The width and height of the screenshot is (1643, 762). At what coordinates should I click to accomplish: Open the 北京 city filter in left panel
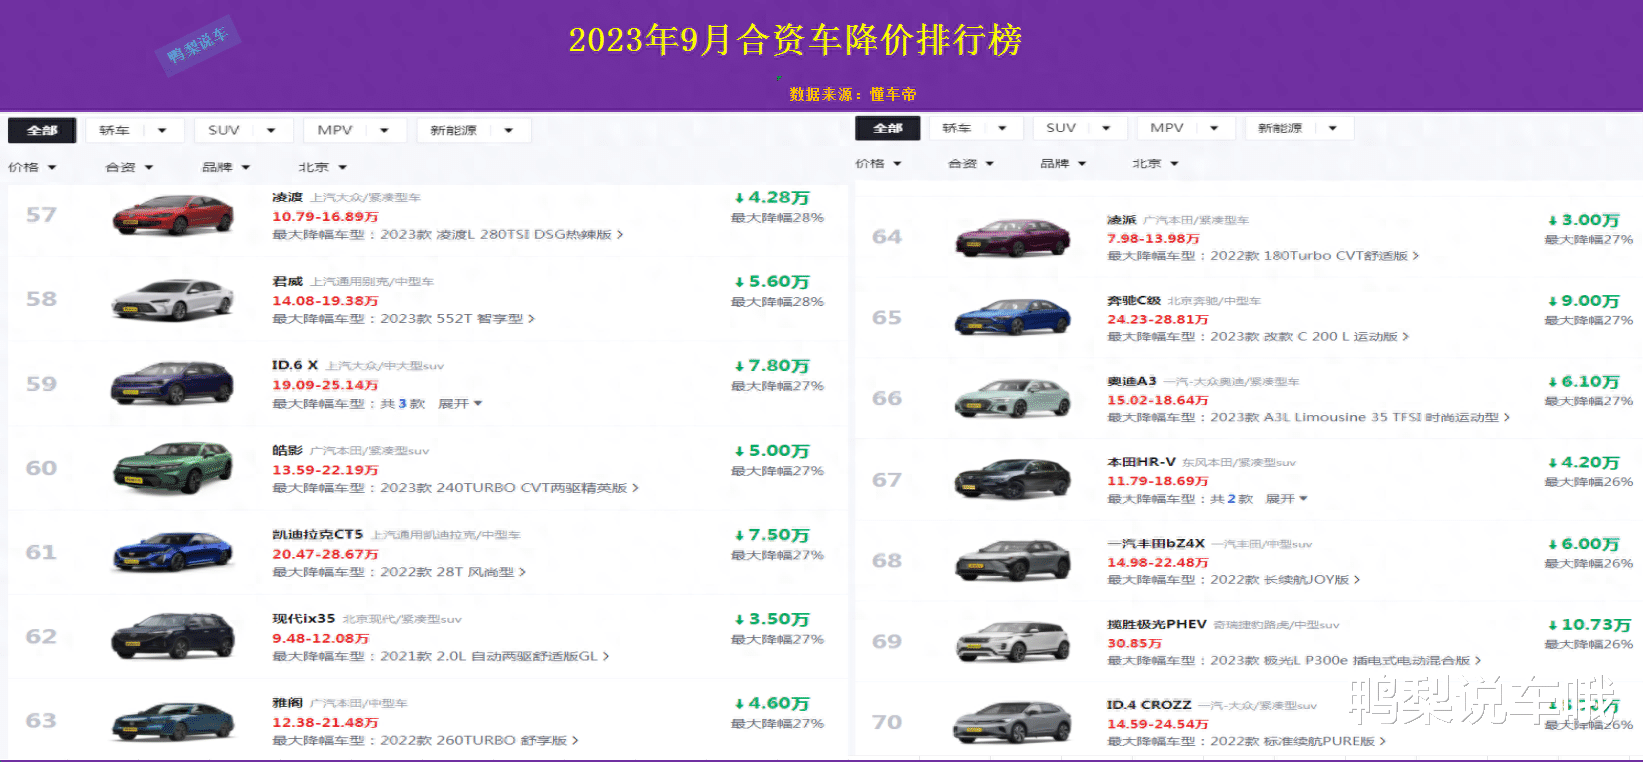click(x=322, y=167)
